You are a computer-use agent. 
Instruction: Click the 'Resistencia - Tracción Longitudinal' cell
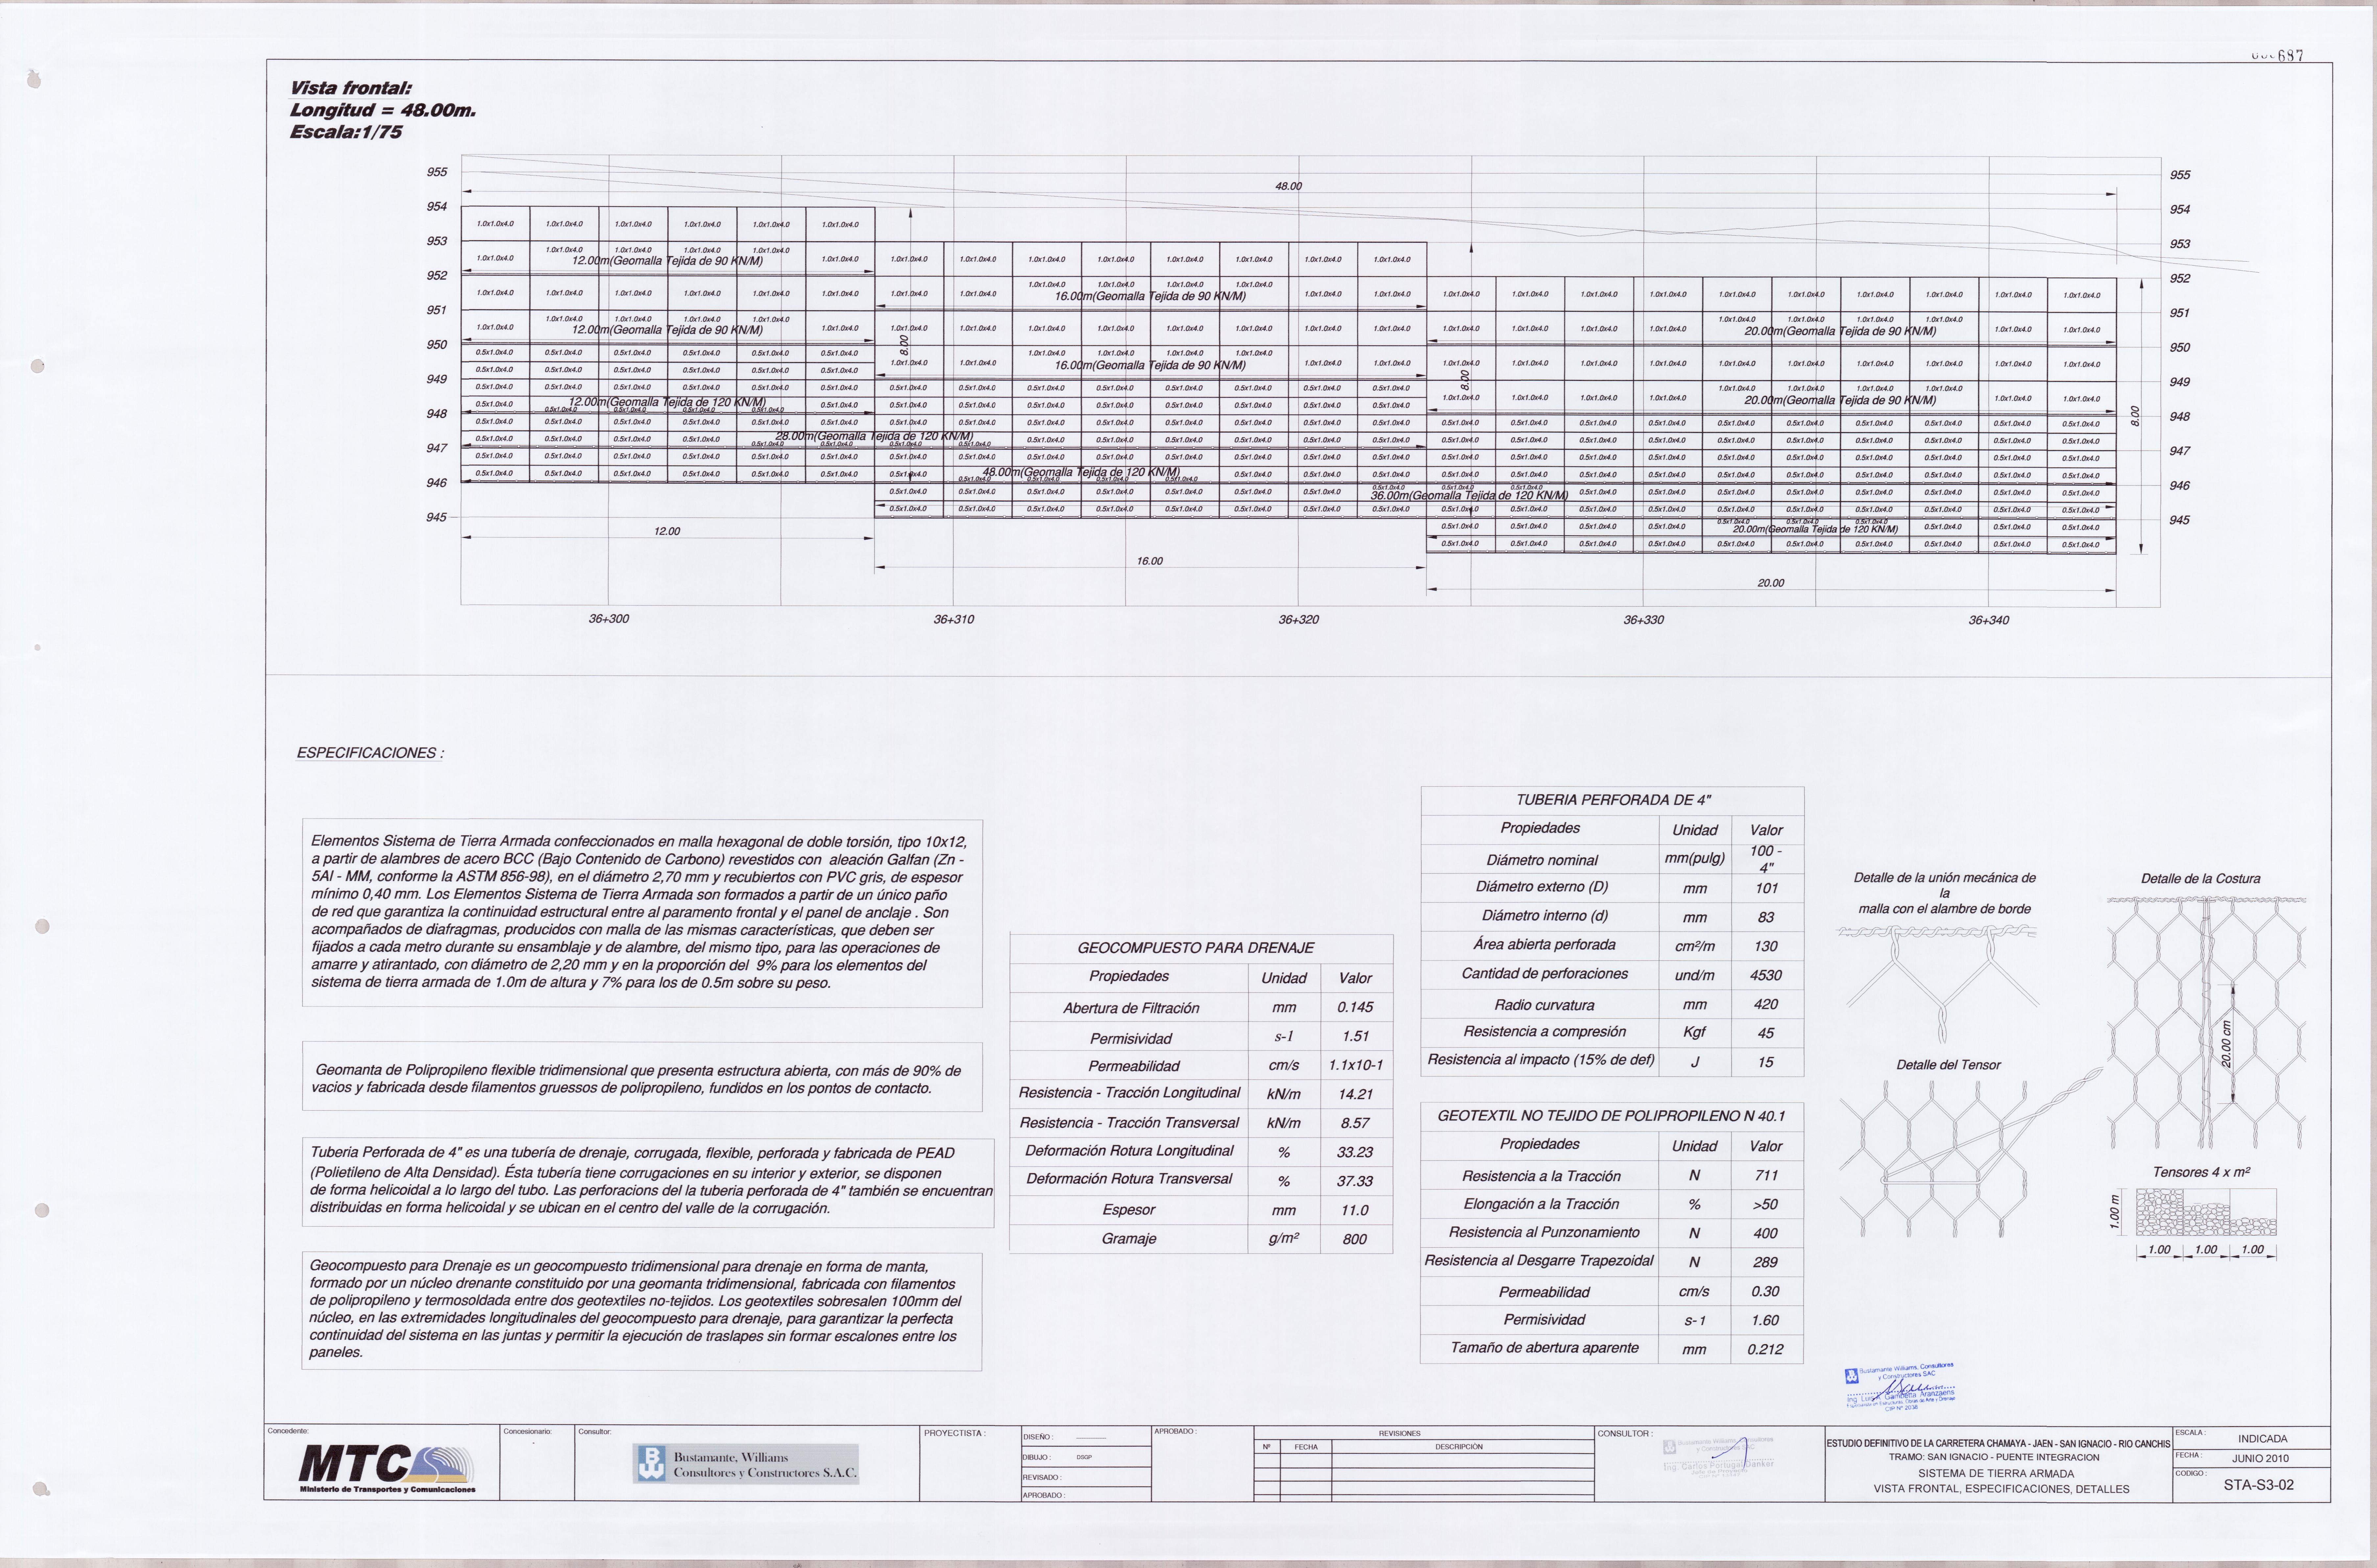click(1129, 1093)
